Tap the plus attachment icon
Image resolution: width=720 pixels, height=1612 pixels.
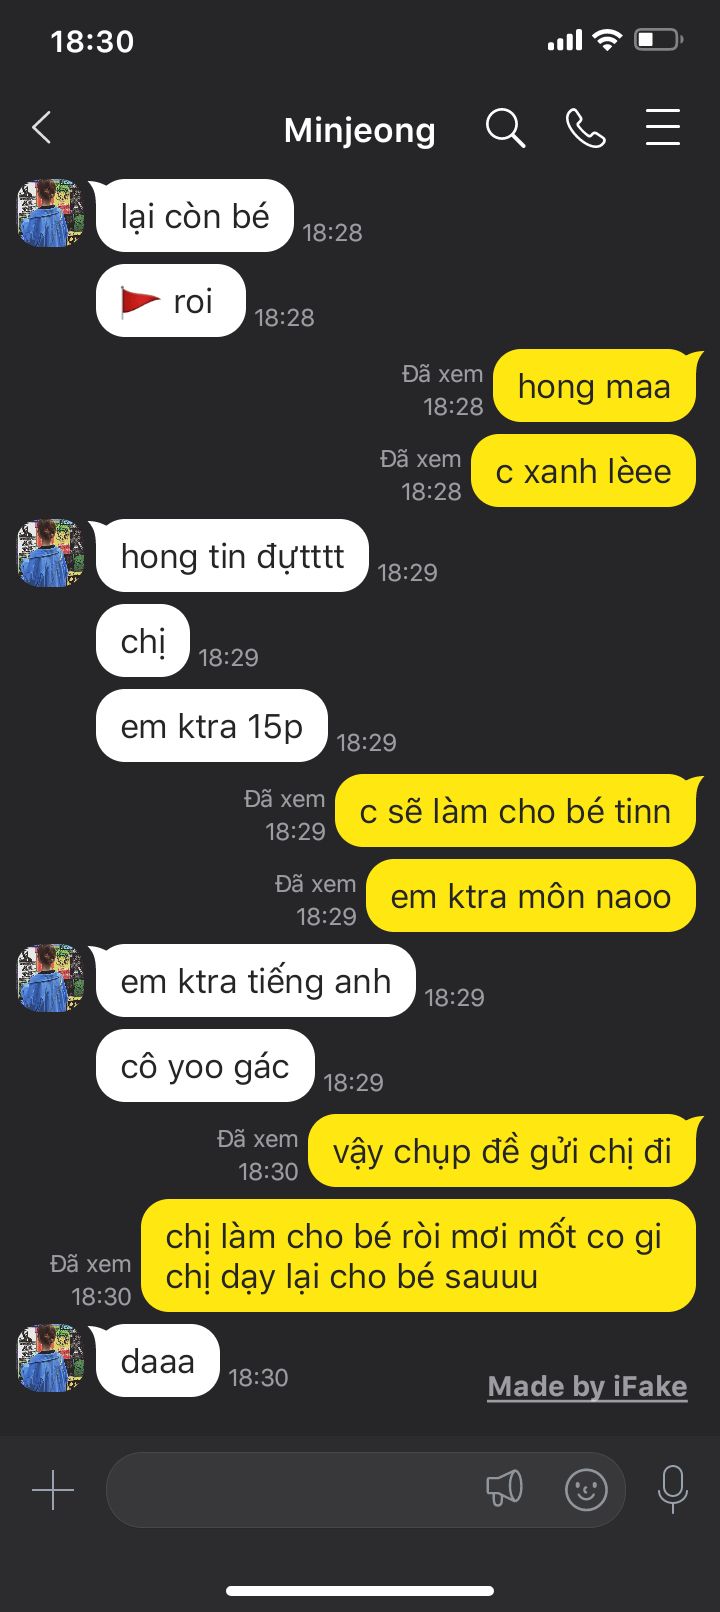[x=53, y=1490]
